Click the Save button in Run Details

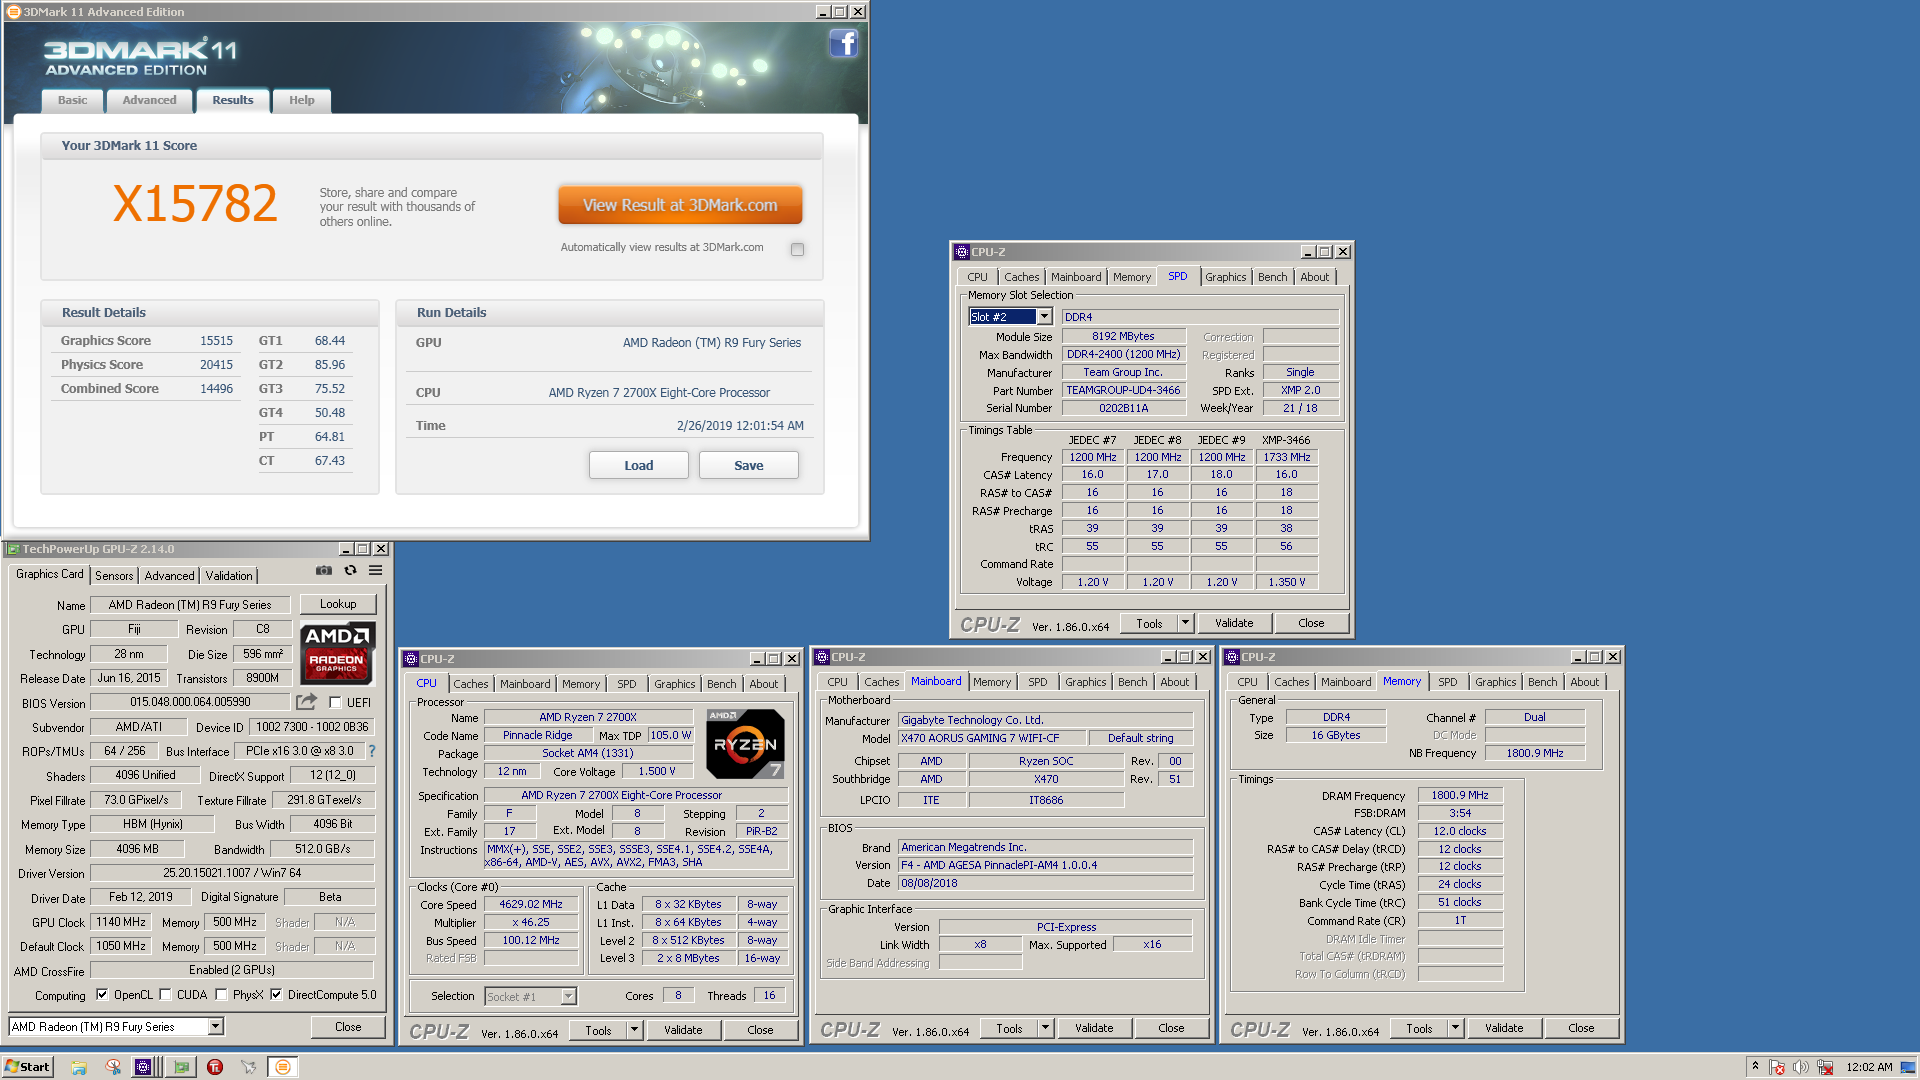point(748,465)
